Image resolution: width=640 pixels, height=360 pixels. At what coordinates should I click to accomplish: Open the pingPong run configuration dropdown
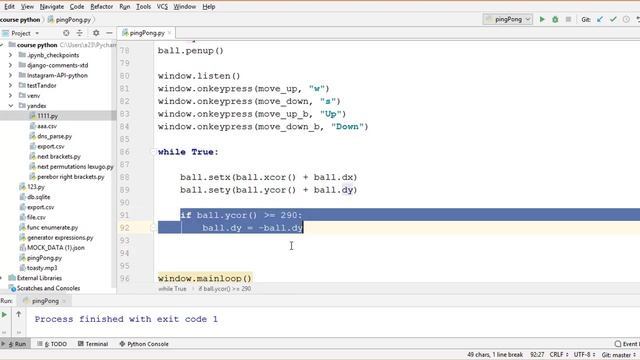click(507, 19)
